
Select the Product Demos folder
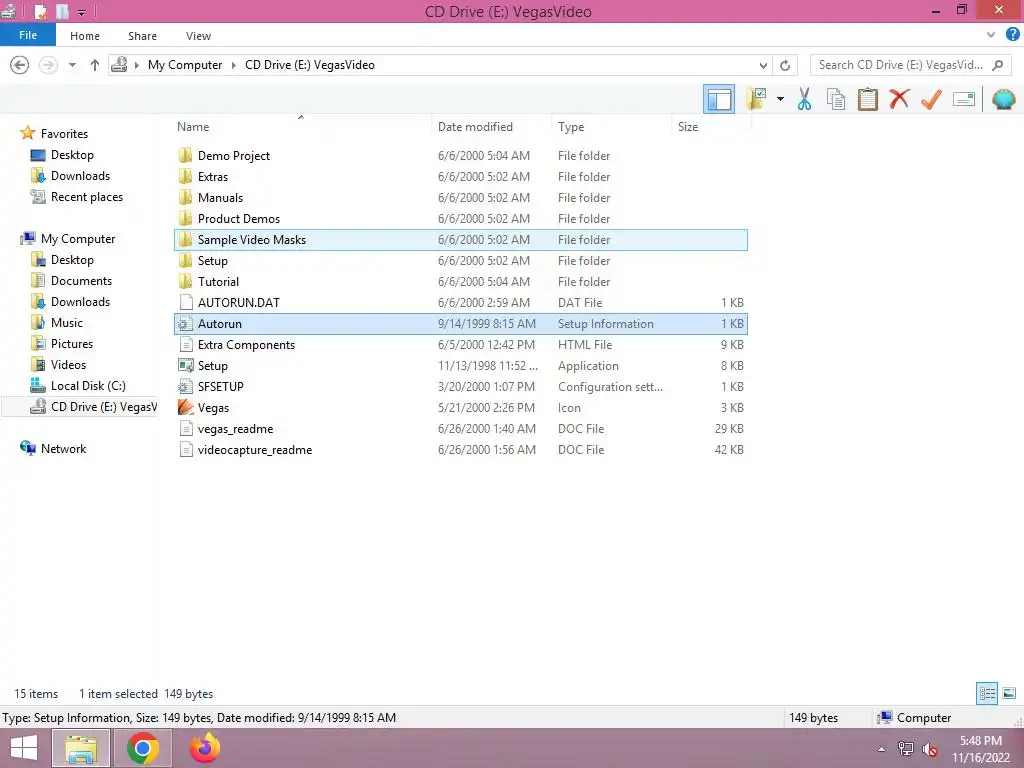(461, 218)
